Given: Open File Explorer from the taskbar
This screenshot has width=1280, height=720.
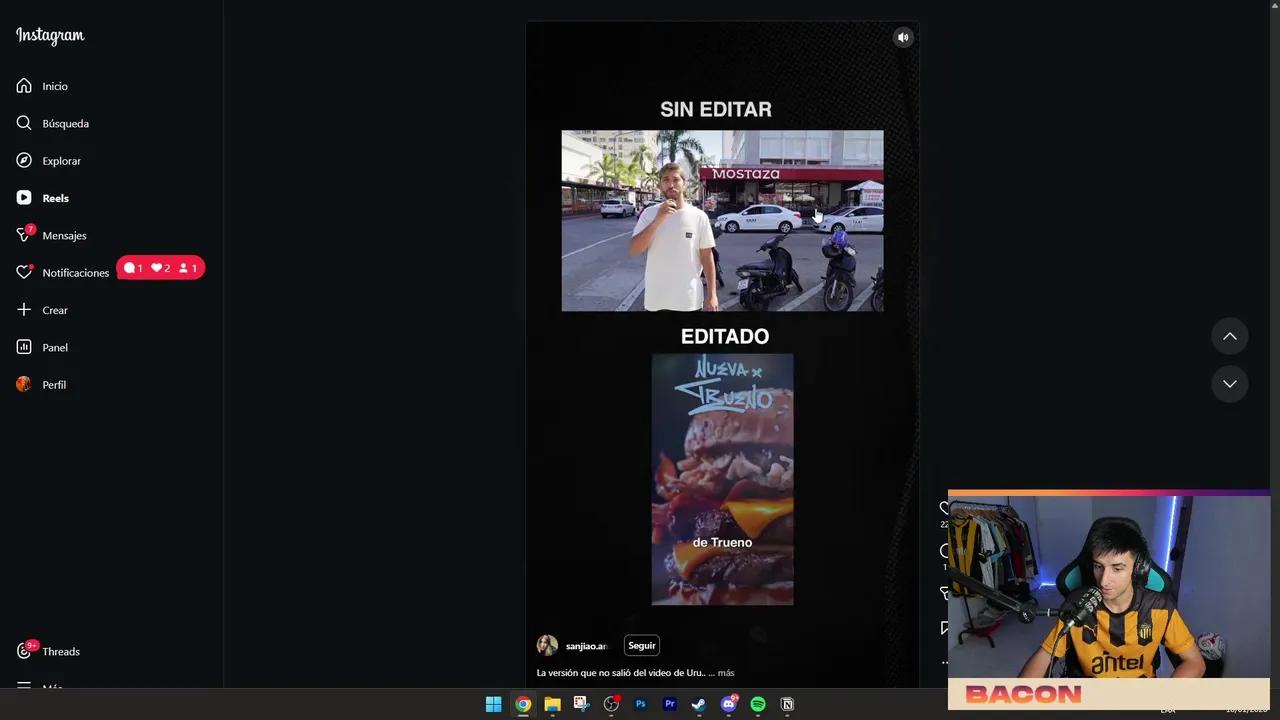Looking at the screenshot, I should (x=552, y=704).
